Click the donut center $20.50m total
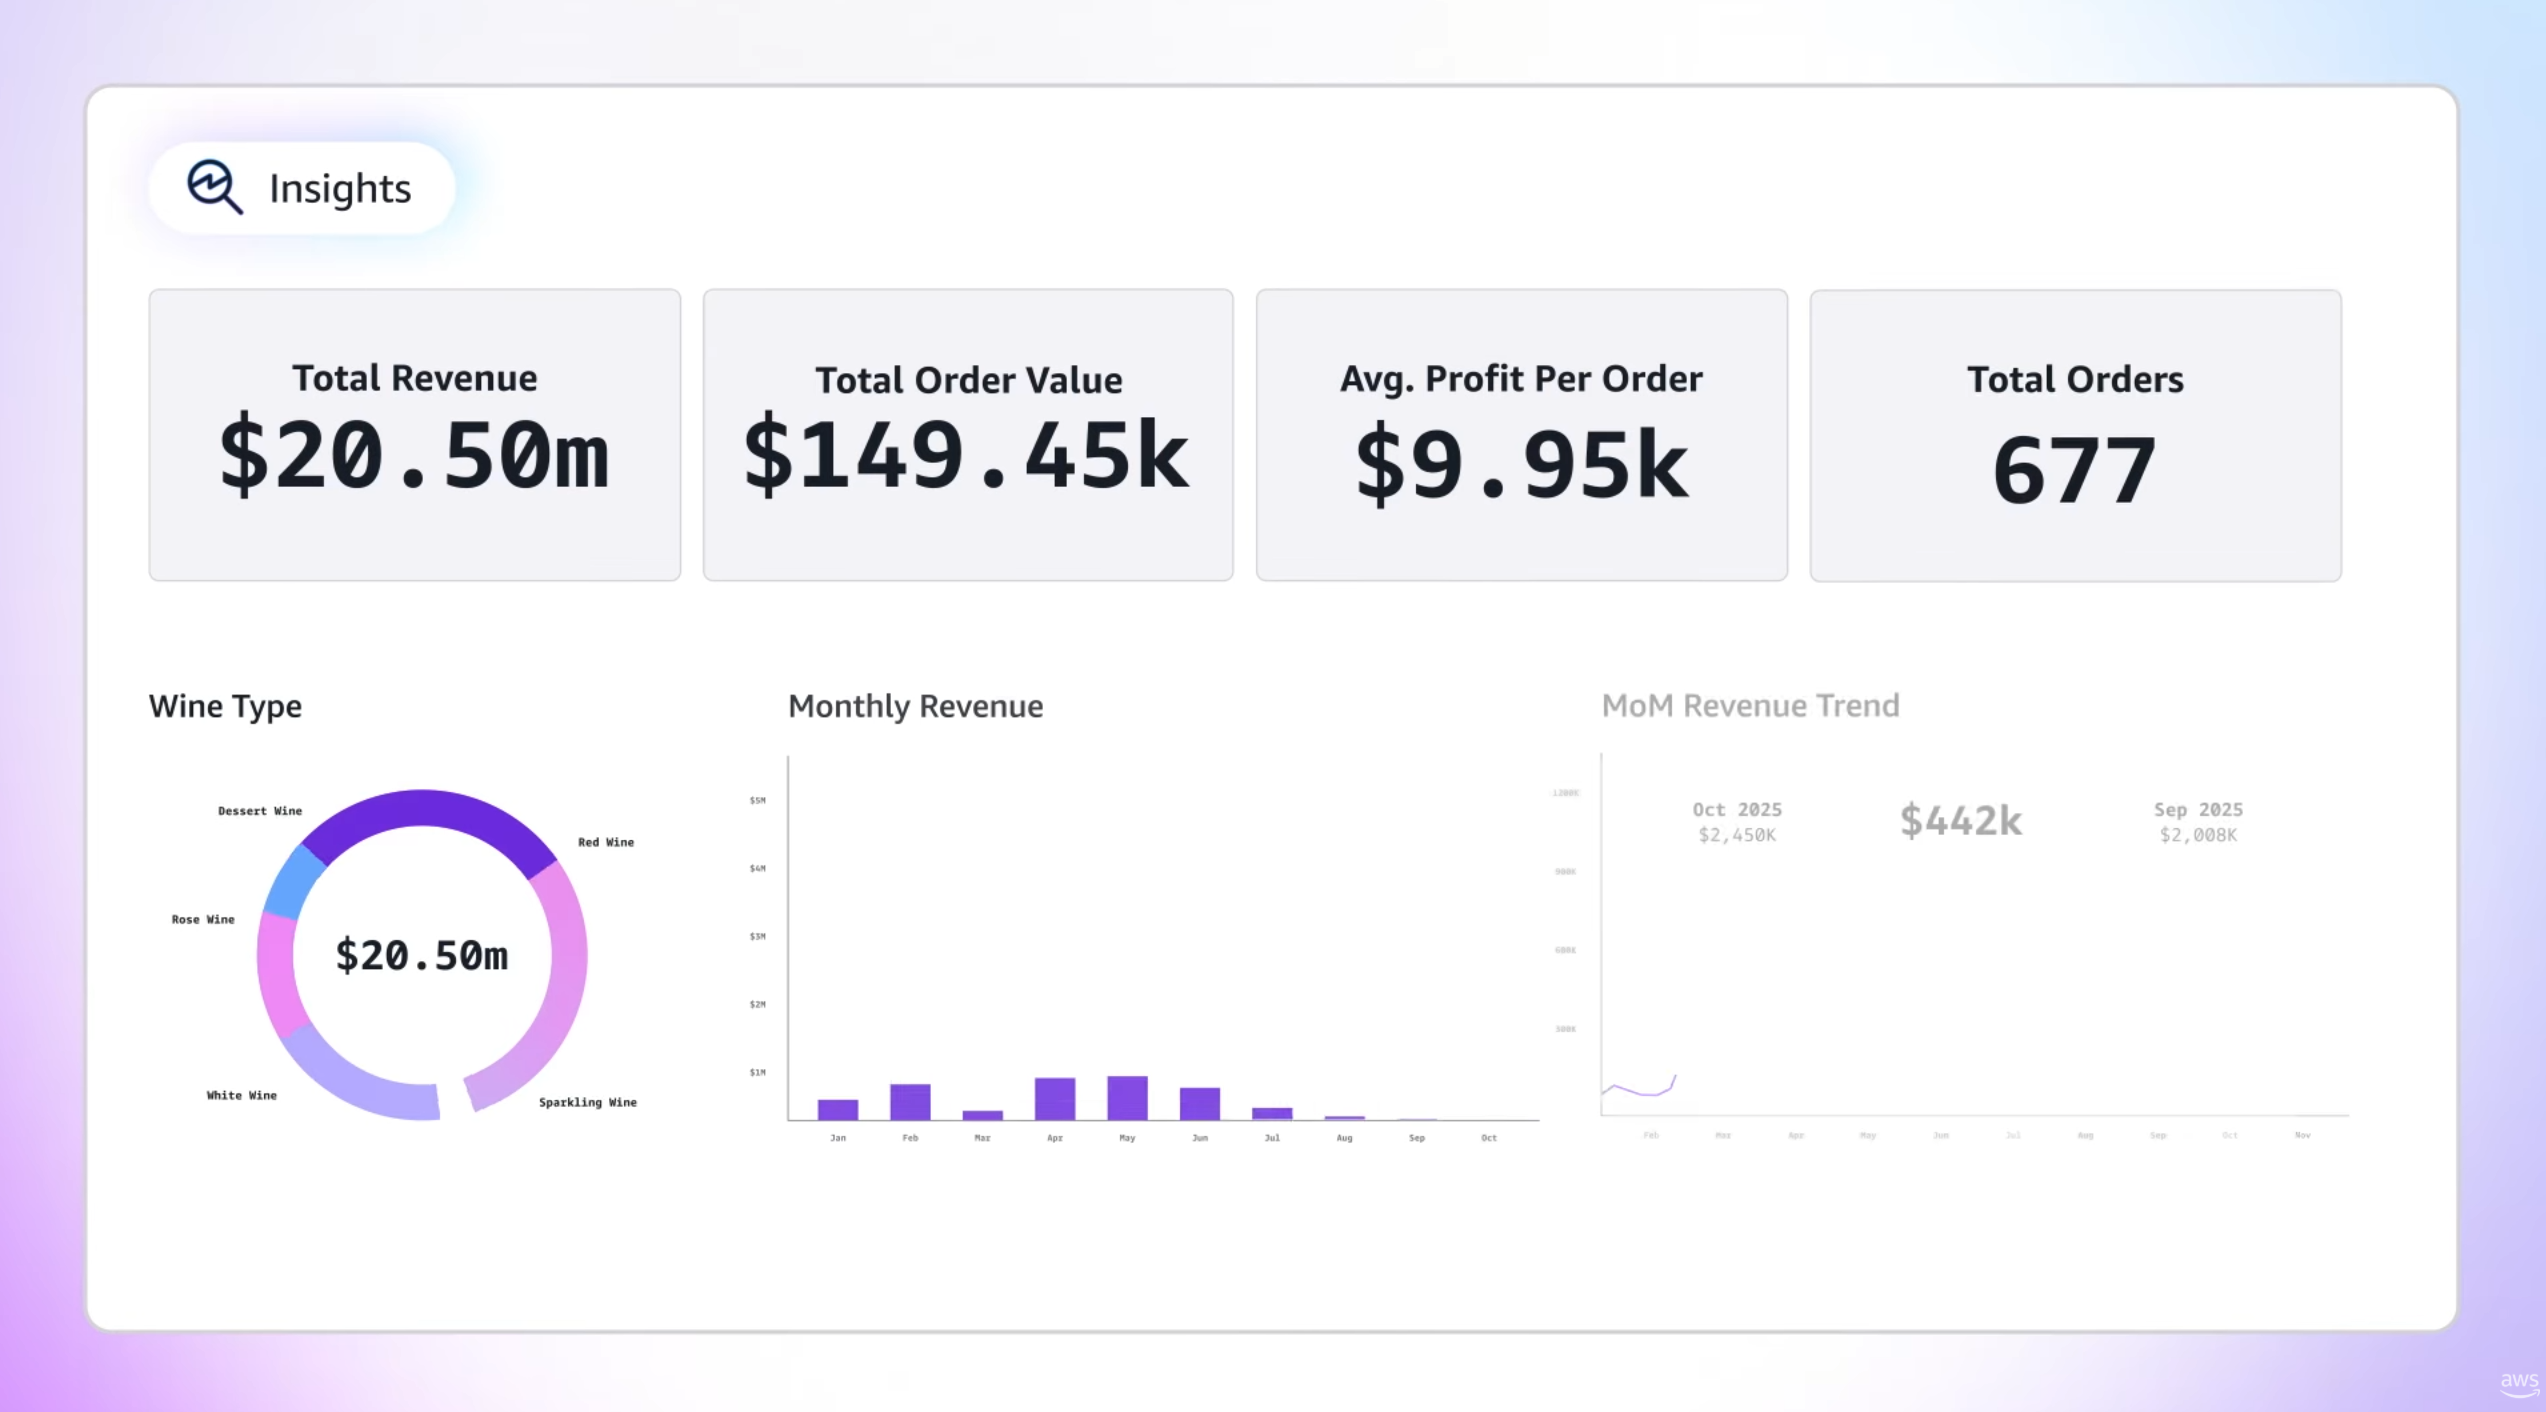Viewport: 2546px width, 1412px height. tap(421, 955)
